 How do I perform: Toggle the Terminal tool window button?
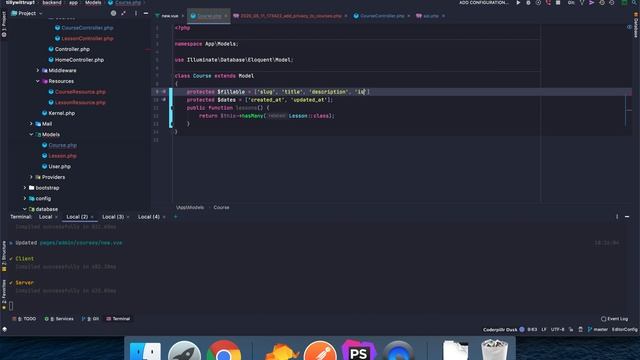click(x=118, y=319)
